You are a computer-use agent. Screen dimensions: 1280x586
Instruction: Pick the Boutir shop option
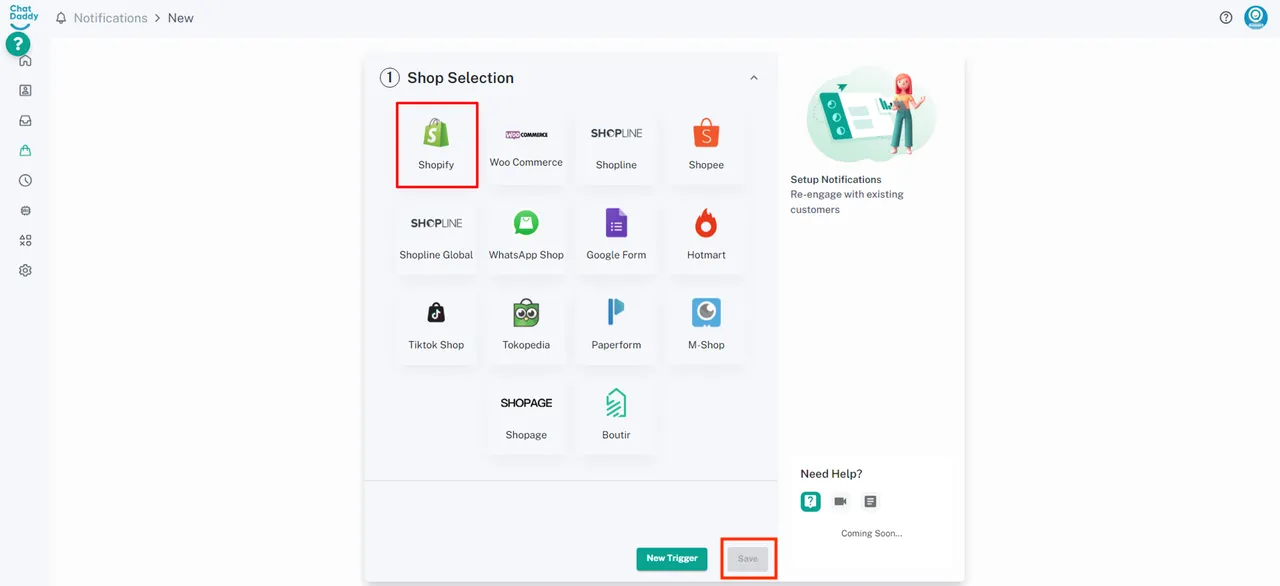pyautogui.click(x=616, y=415)
